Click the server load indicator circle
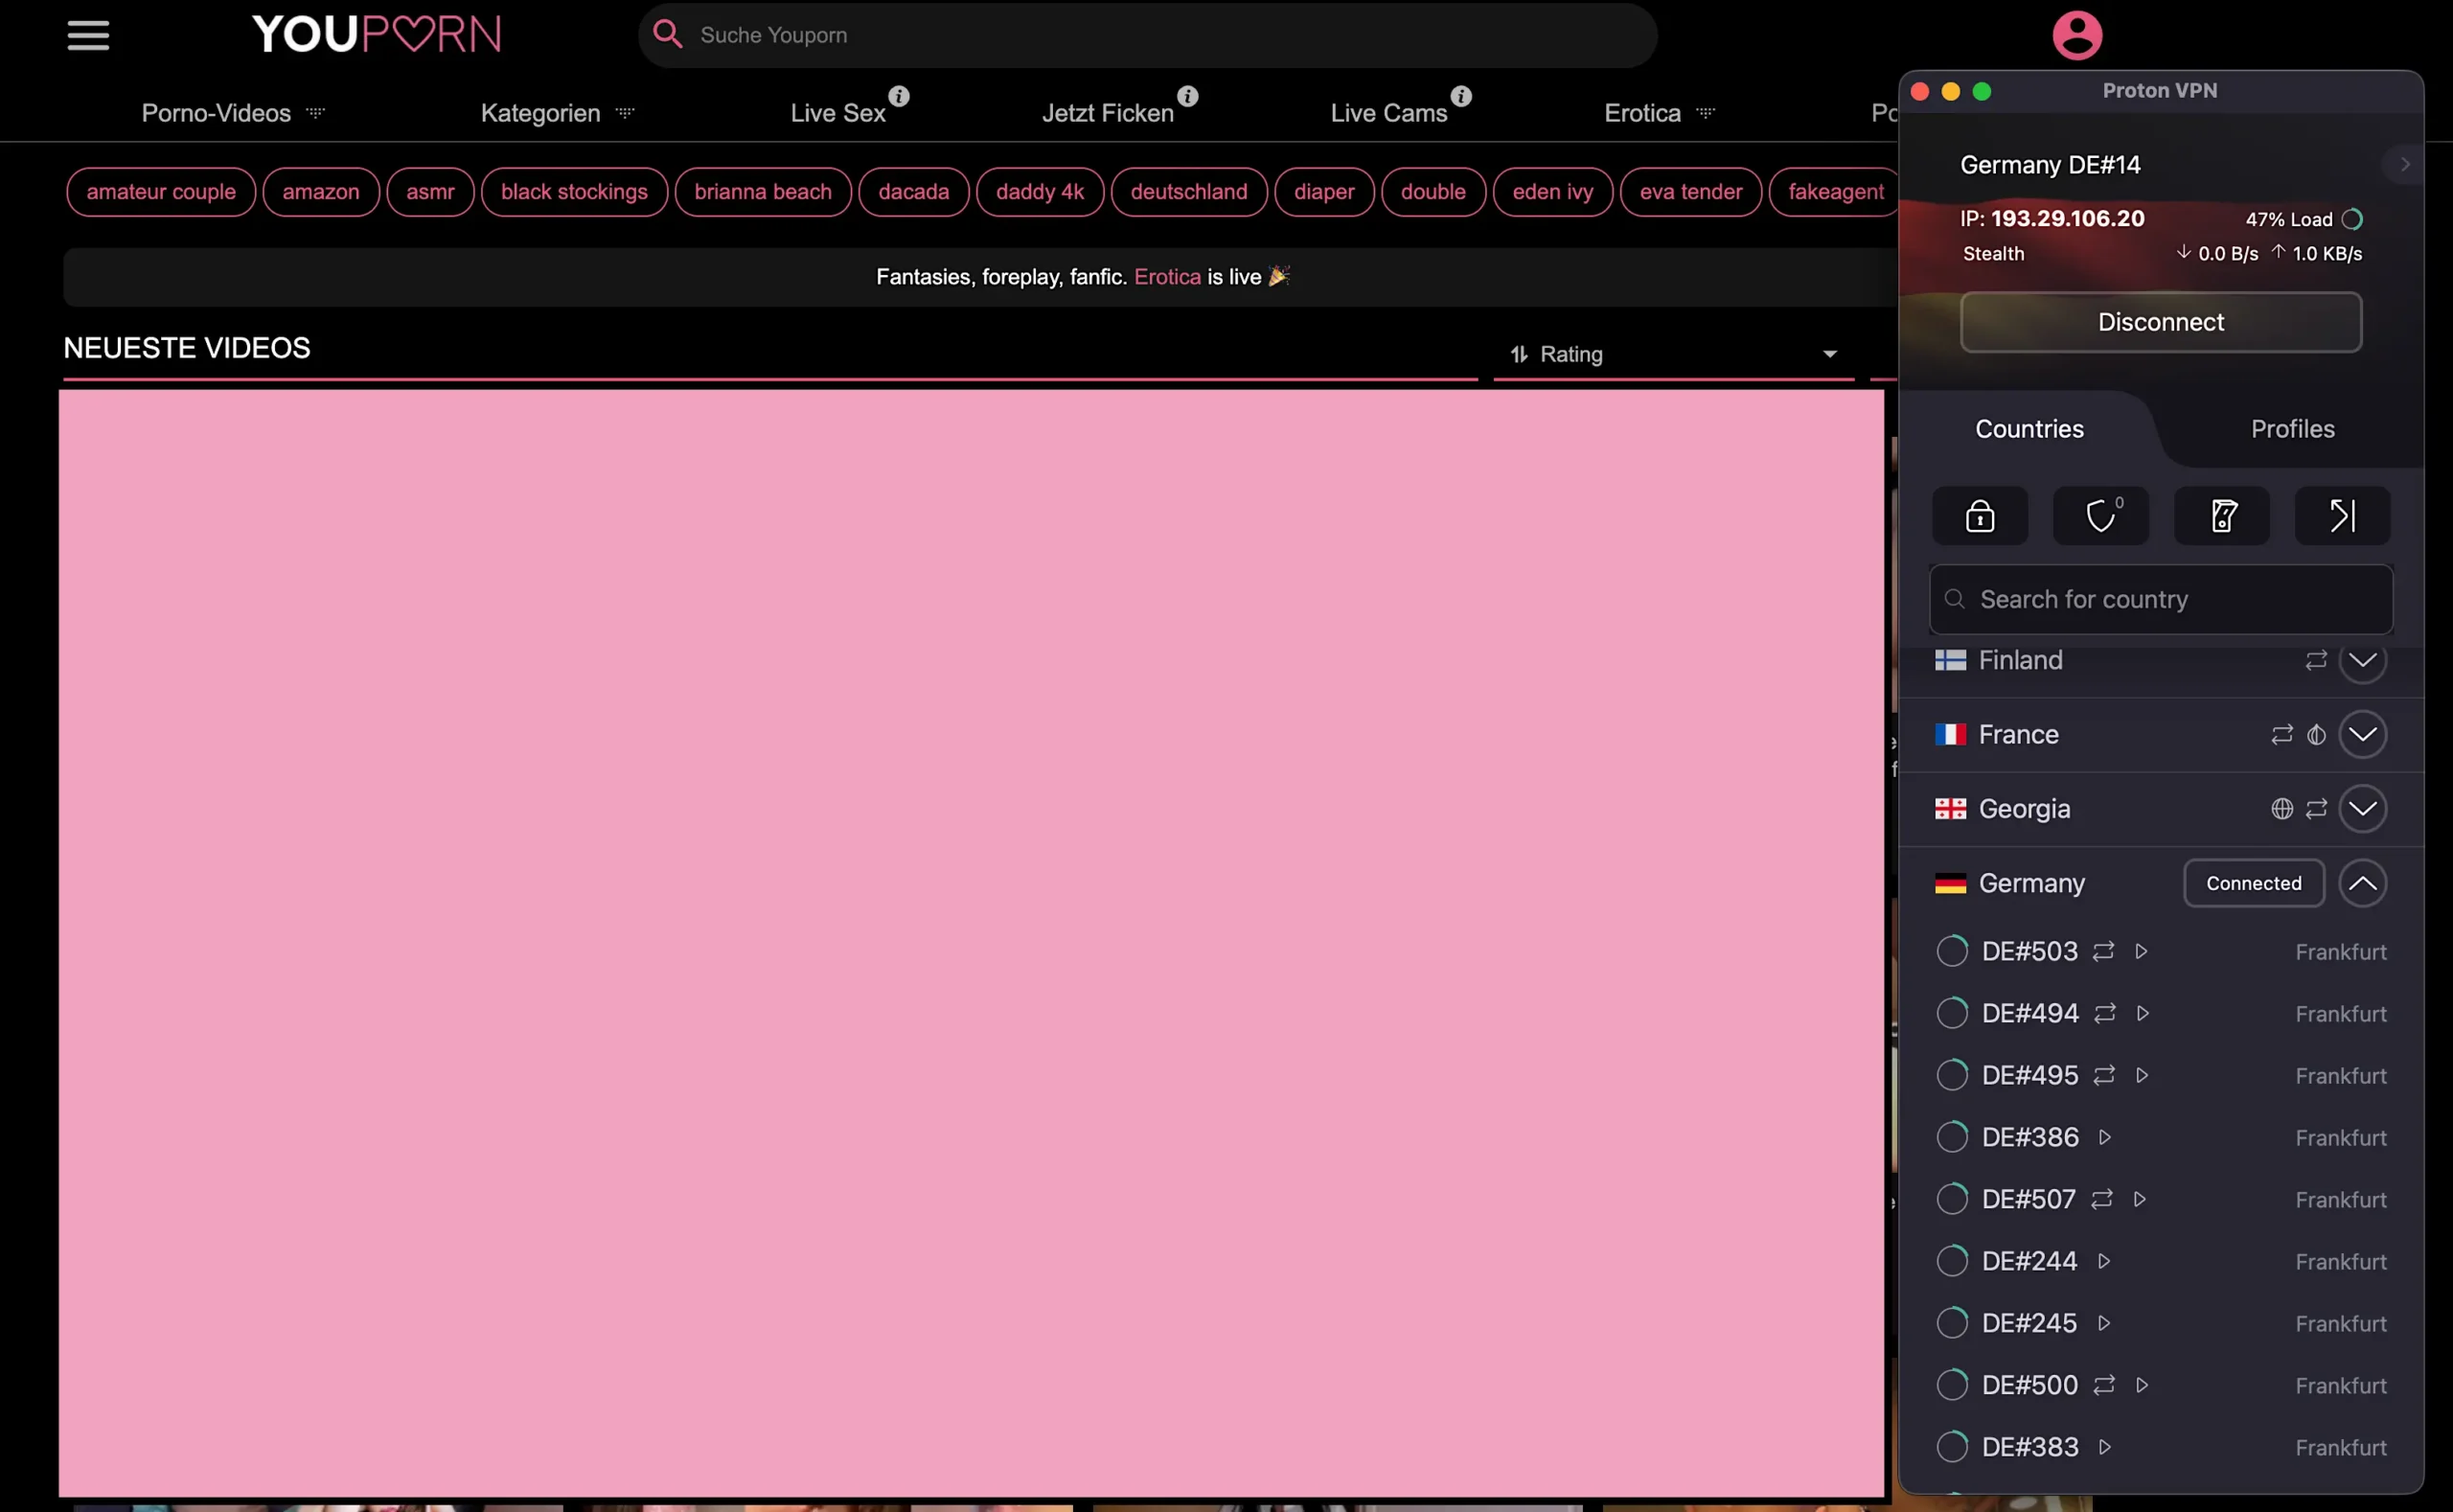 click(2352, 218)
